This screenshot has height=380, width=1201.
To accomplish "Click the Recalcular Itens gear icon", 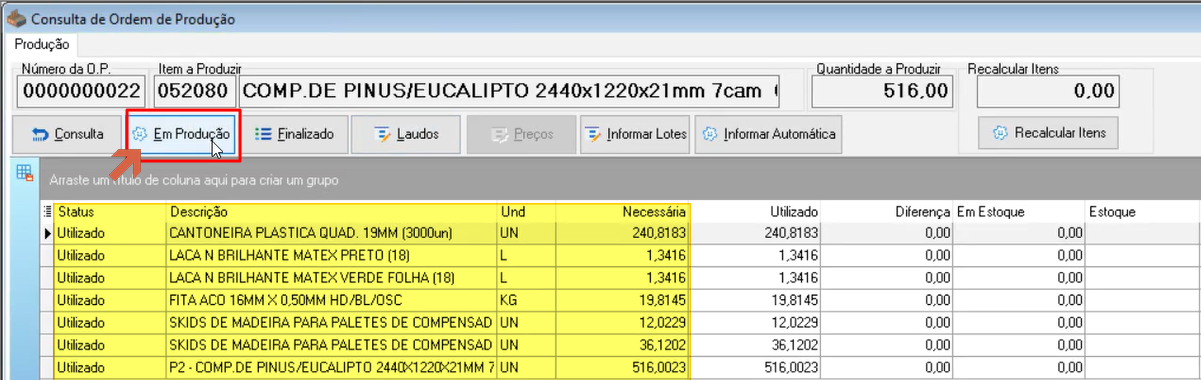I will click(x=1000, y=132).
